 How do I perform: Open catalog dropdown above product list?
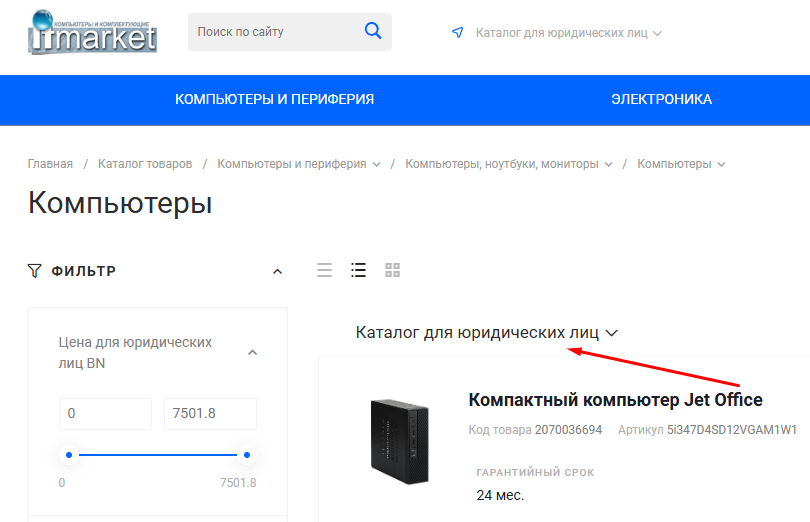[x=487, y=332]
